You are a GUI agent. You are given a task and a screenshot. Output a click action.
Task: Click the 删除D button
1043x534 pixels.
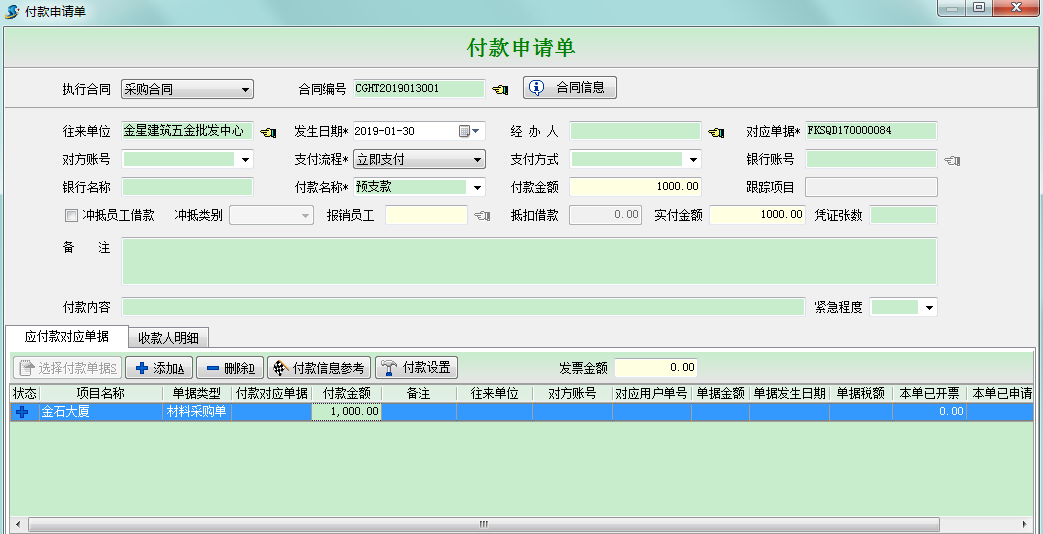[230, 367]
